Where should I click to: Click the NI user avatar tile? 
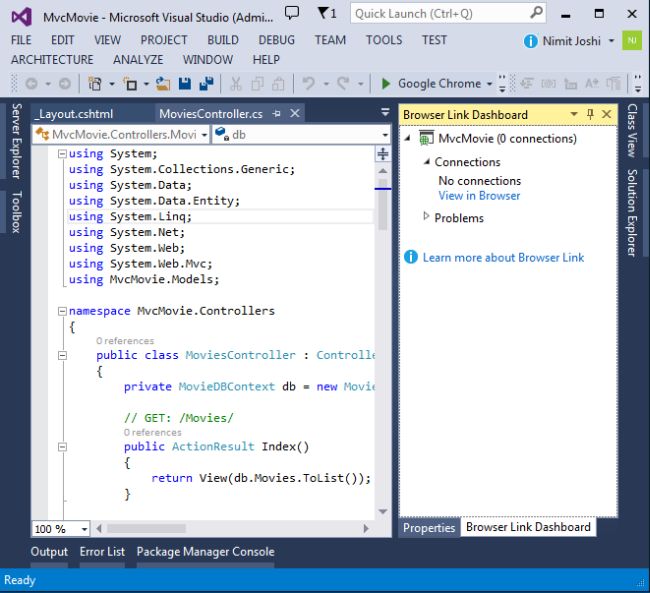[x=632, y=40]
